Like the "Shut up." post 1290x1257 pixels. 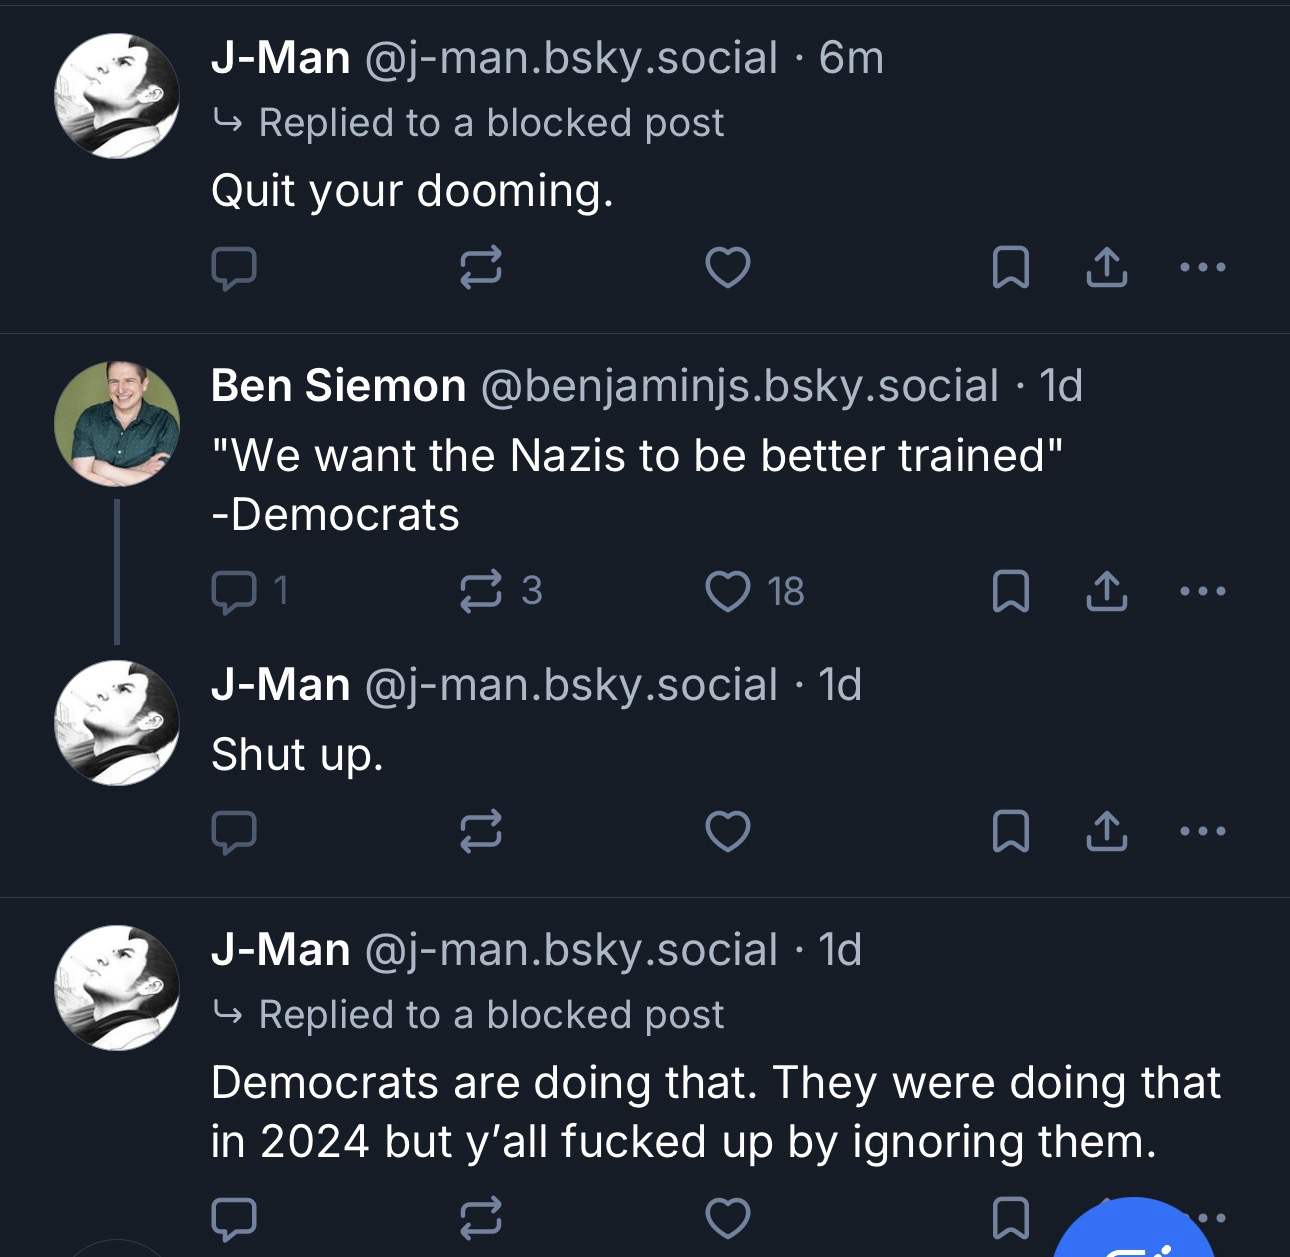click(727, 831)
